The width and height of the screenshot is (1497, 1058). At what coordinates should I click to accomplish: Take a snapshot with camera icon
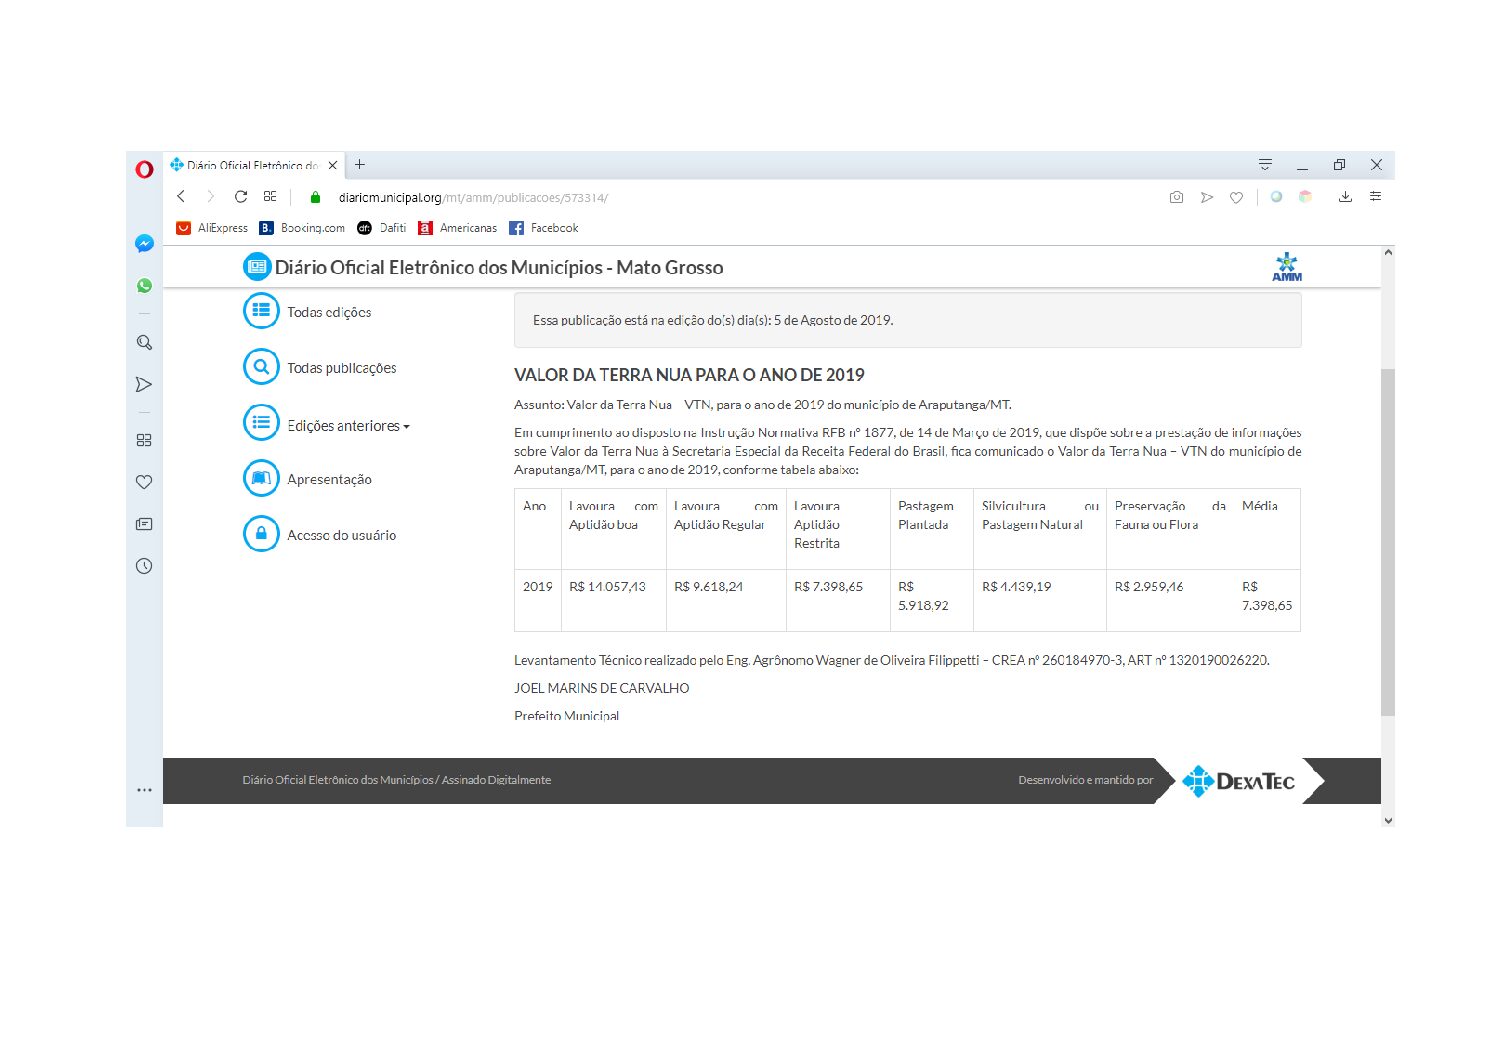click(x=1176, y=197)
